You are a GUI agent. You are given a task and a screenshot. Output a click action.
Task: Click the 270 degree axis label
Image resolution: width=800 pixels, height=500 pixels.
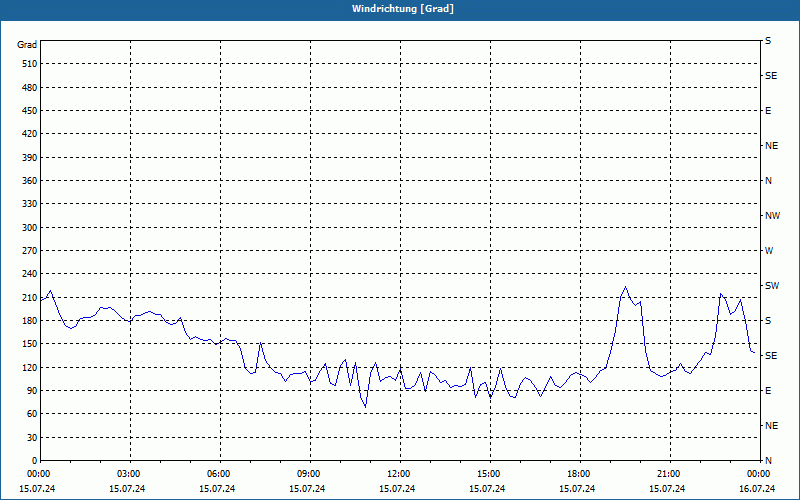pos(30,251)
